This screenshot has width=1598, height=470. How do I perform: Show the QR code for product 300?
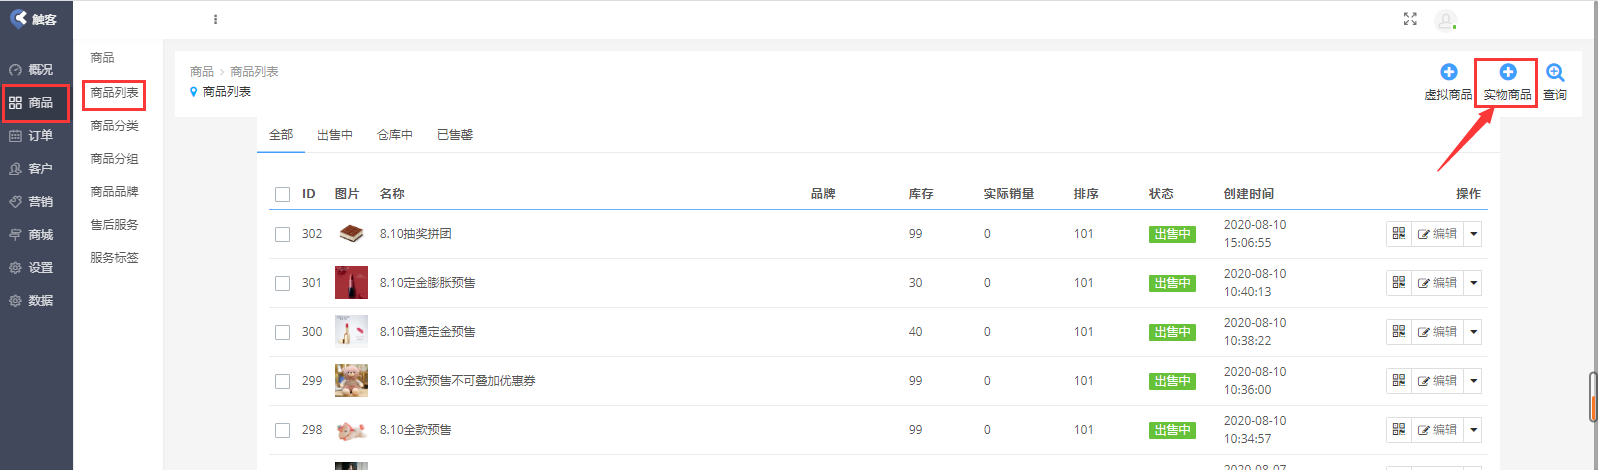[x=1399, y=331]
